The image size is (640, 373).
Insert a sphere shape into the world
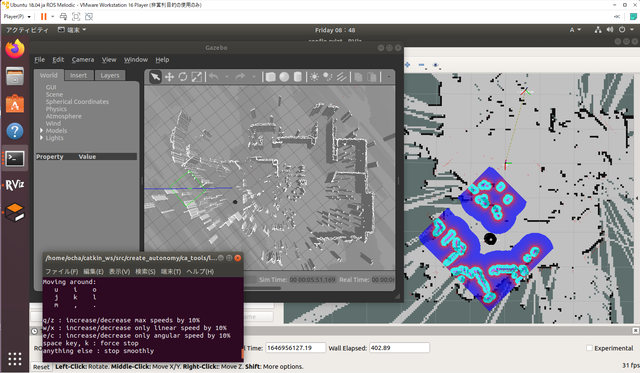284,77
